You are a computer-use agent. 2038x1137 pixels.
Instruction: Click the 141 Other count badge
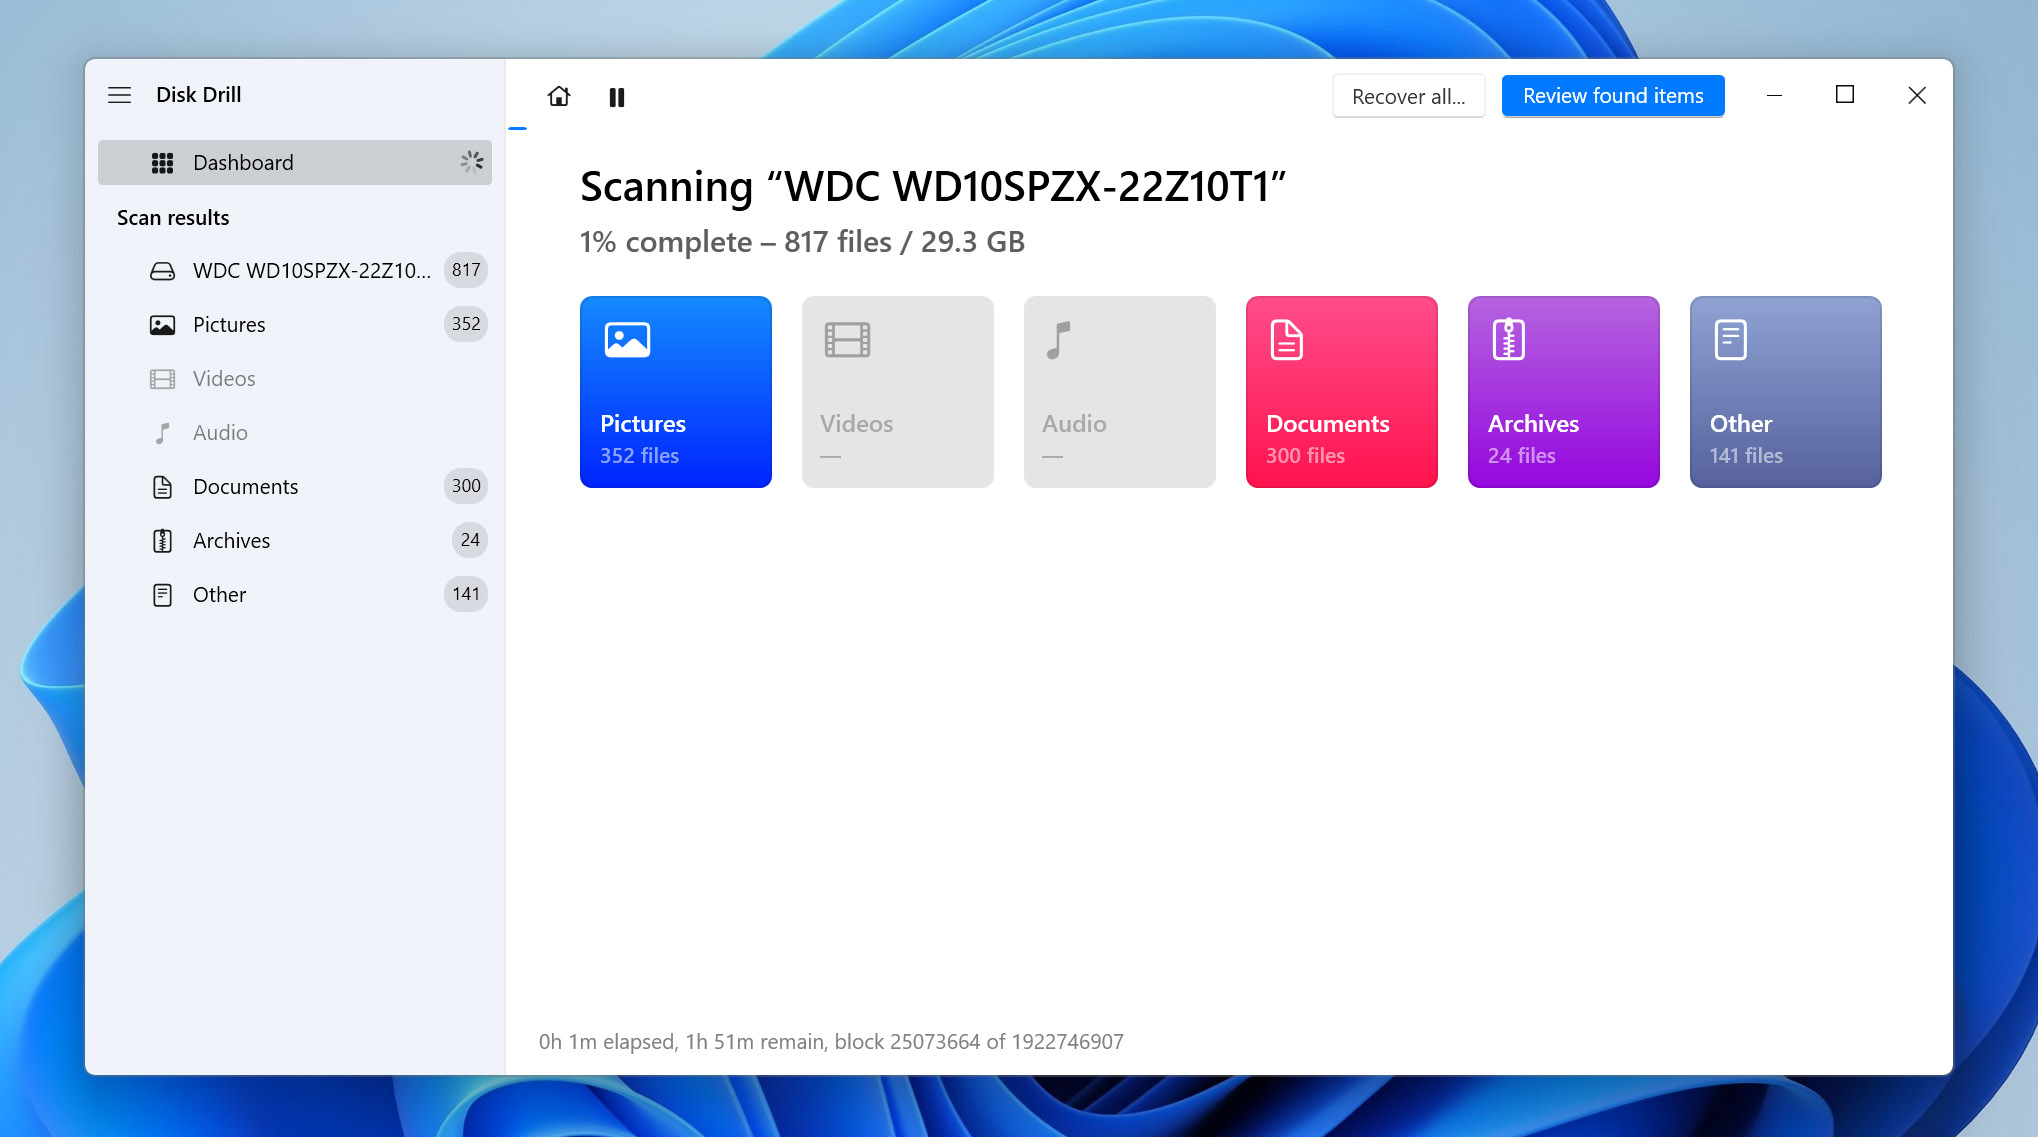tap(466, 594)
